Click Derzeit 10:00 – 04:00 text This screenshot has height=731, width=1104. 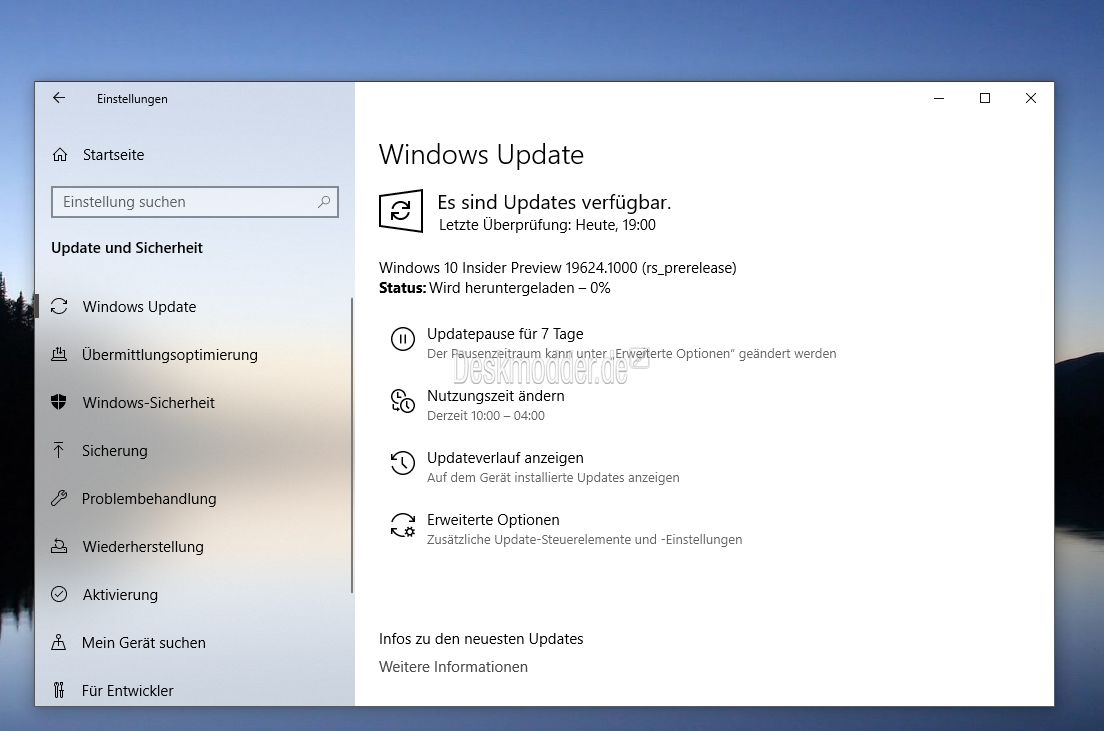pyautogui.click(x=486, y=416)
